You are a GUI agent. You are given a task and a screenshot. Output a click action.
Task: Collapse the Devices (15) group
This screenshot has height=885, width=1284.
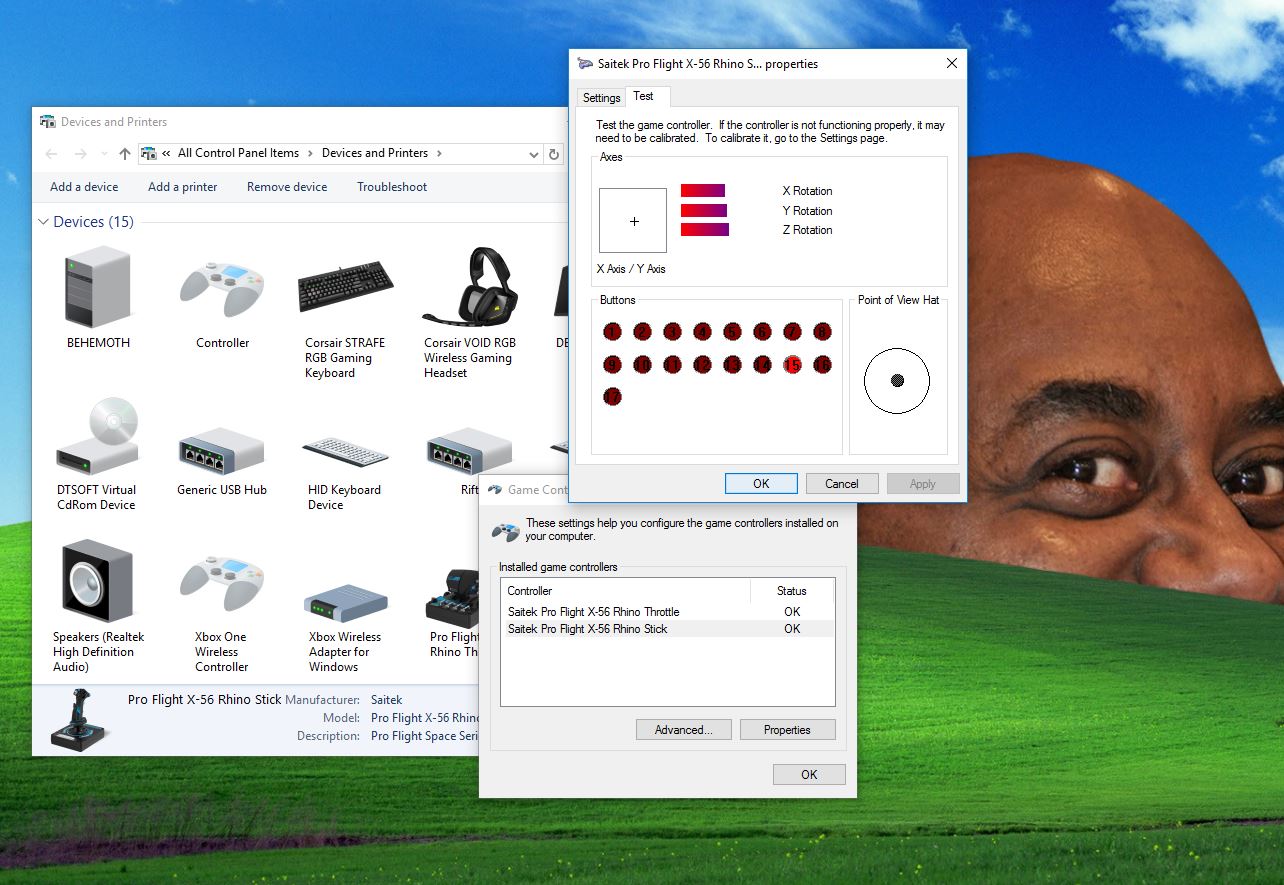point(43,222)
